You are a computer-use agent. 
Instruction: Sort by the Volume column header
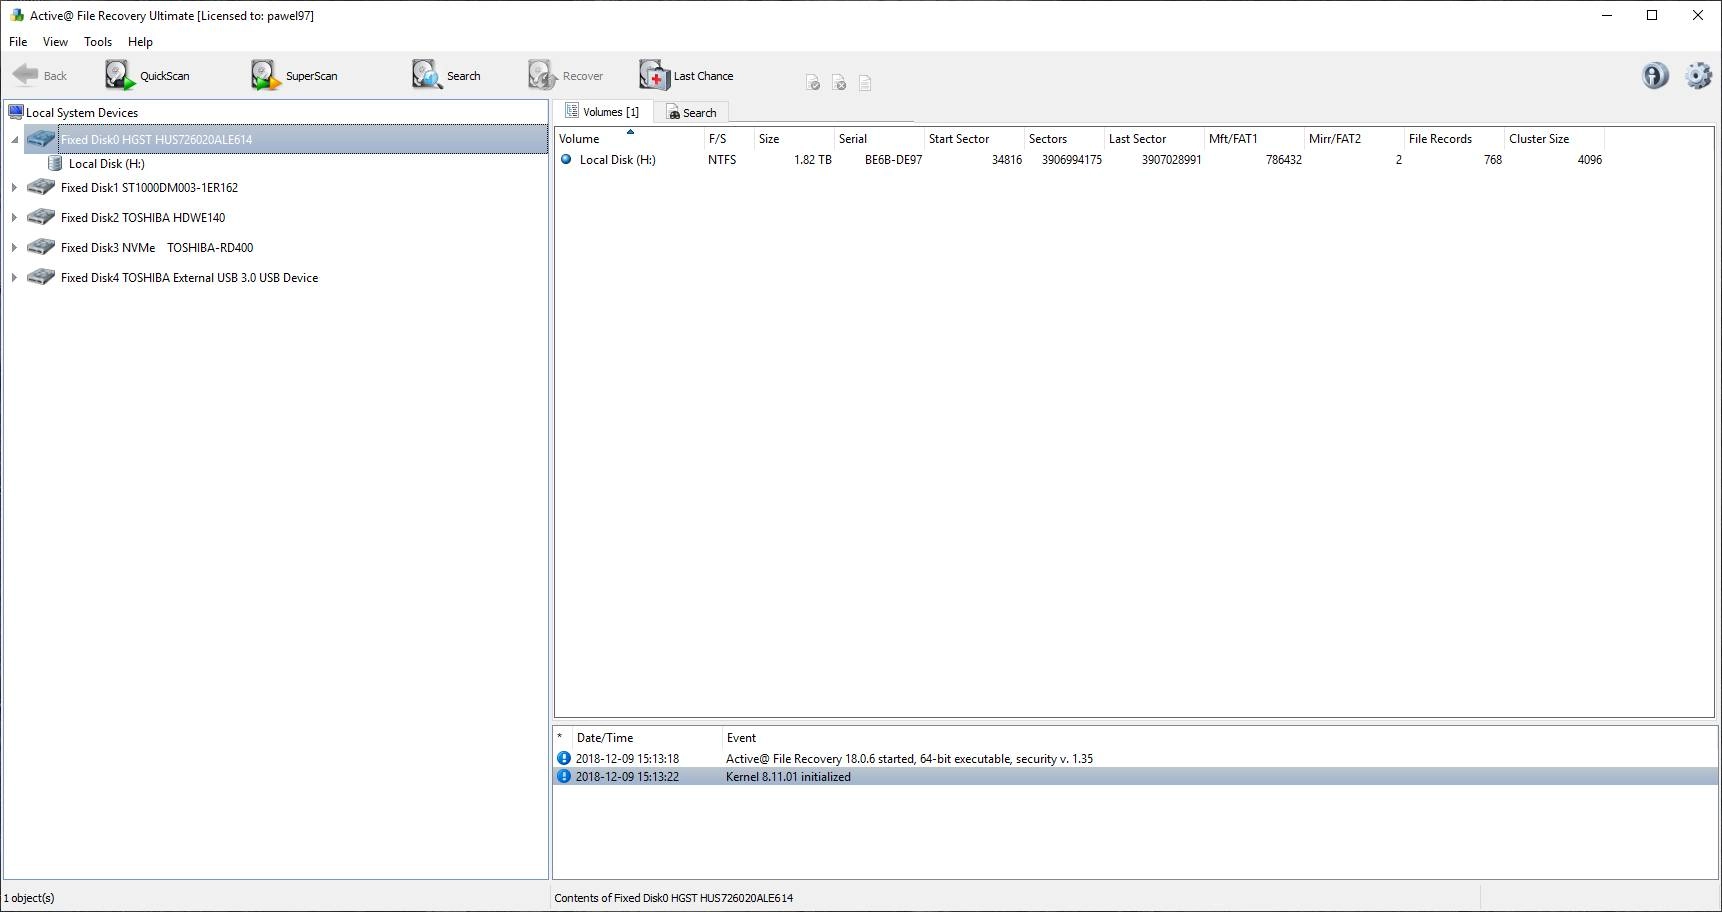click(629, 139)
